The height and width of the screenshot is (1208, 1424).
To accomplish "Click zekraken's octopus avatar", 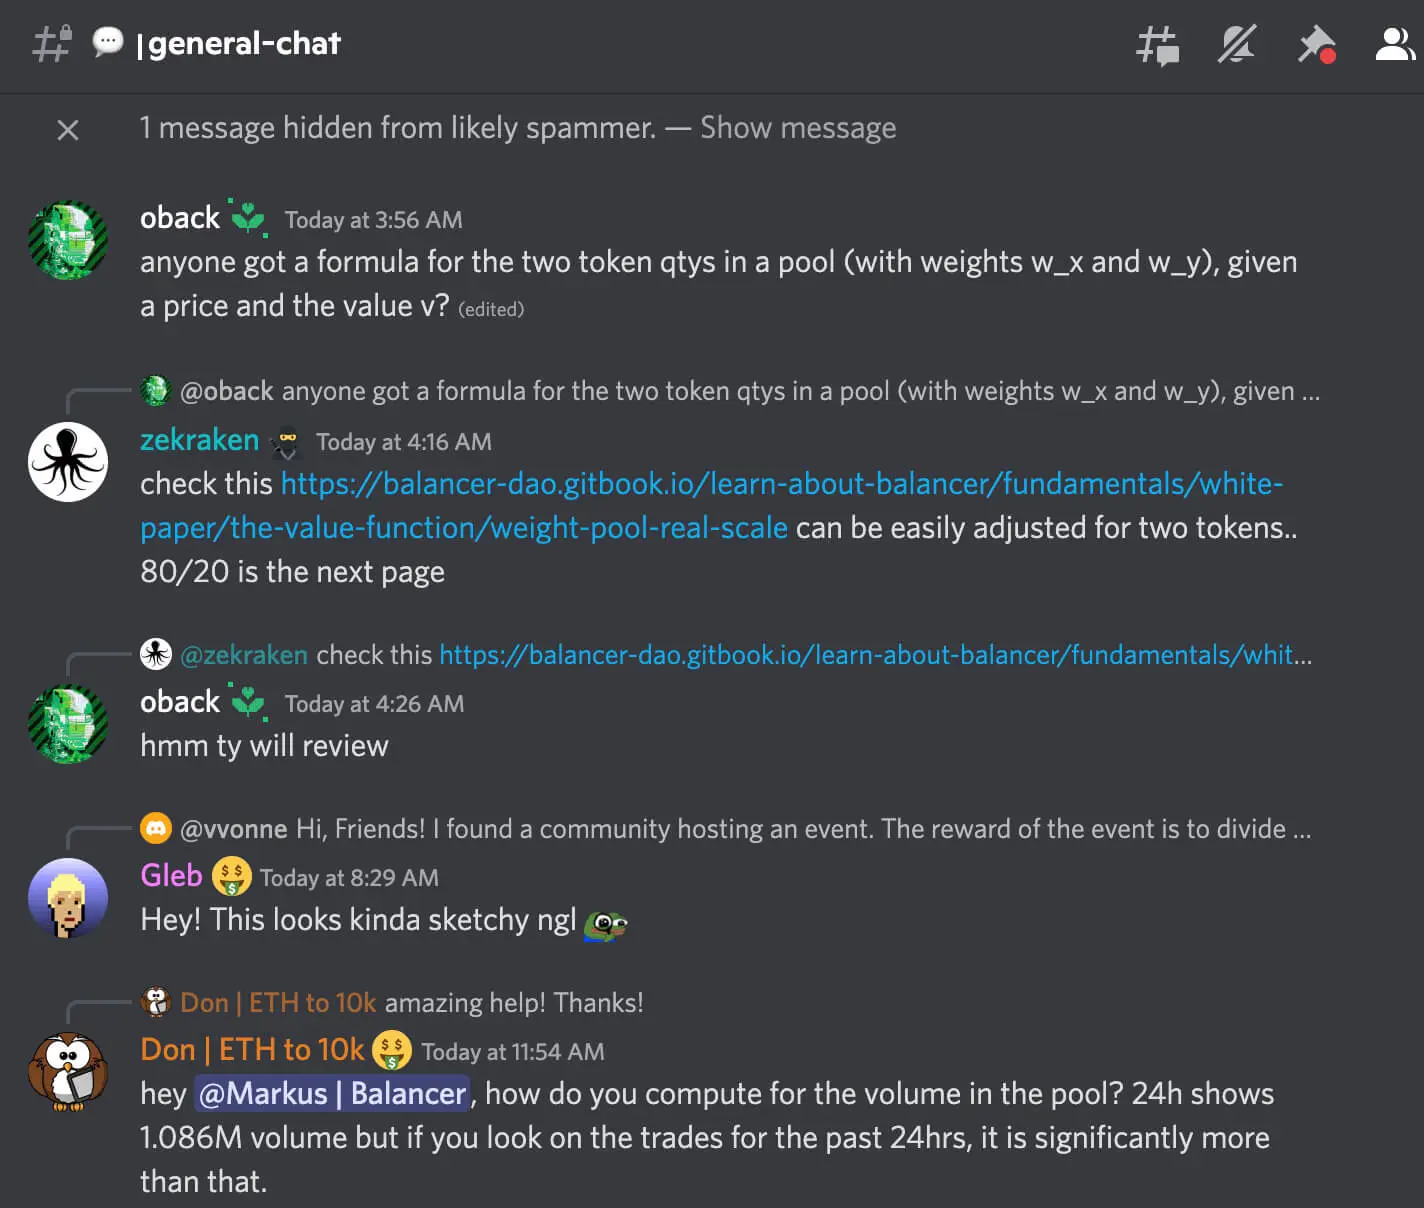I will [67, 461].
